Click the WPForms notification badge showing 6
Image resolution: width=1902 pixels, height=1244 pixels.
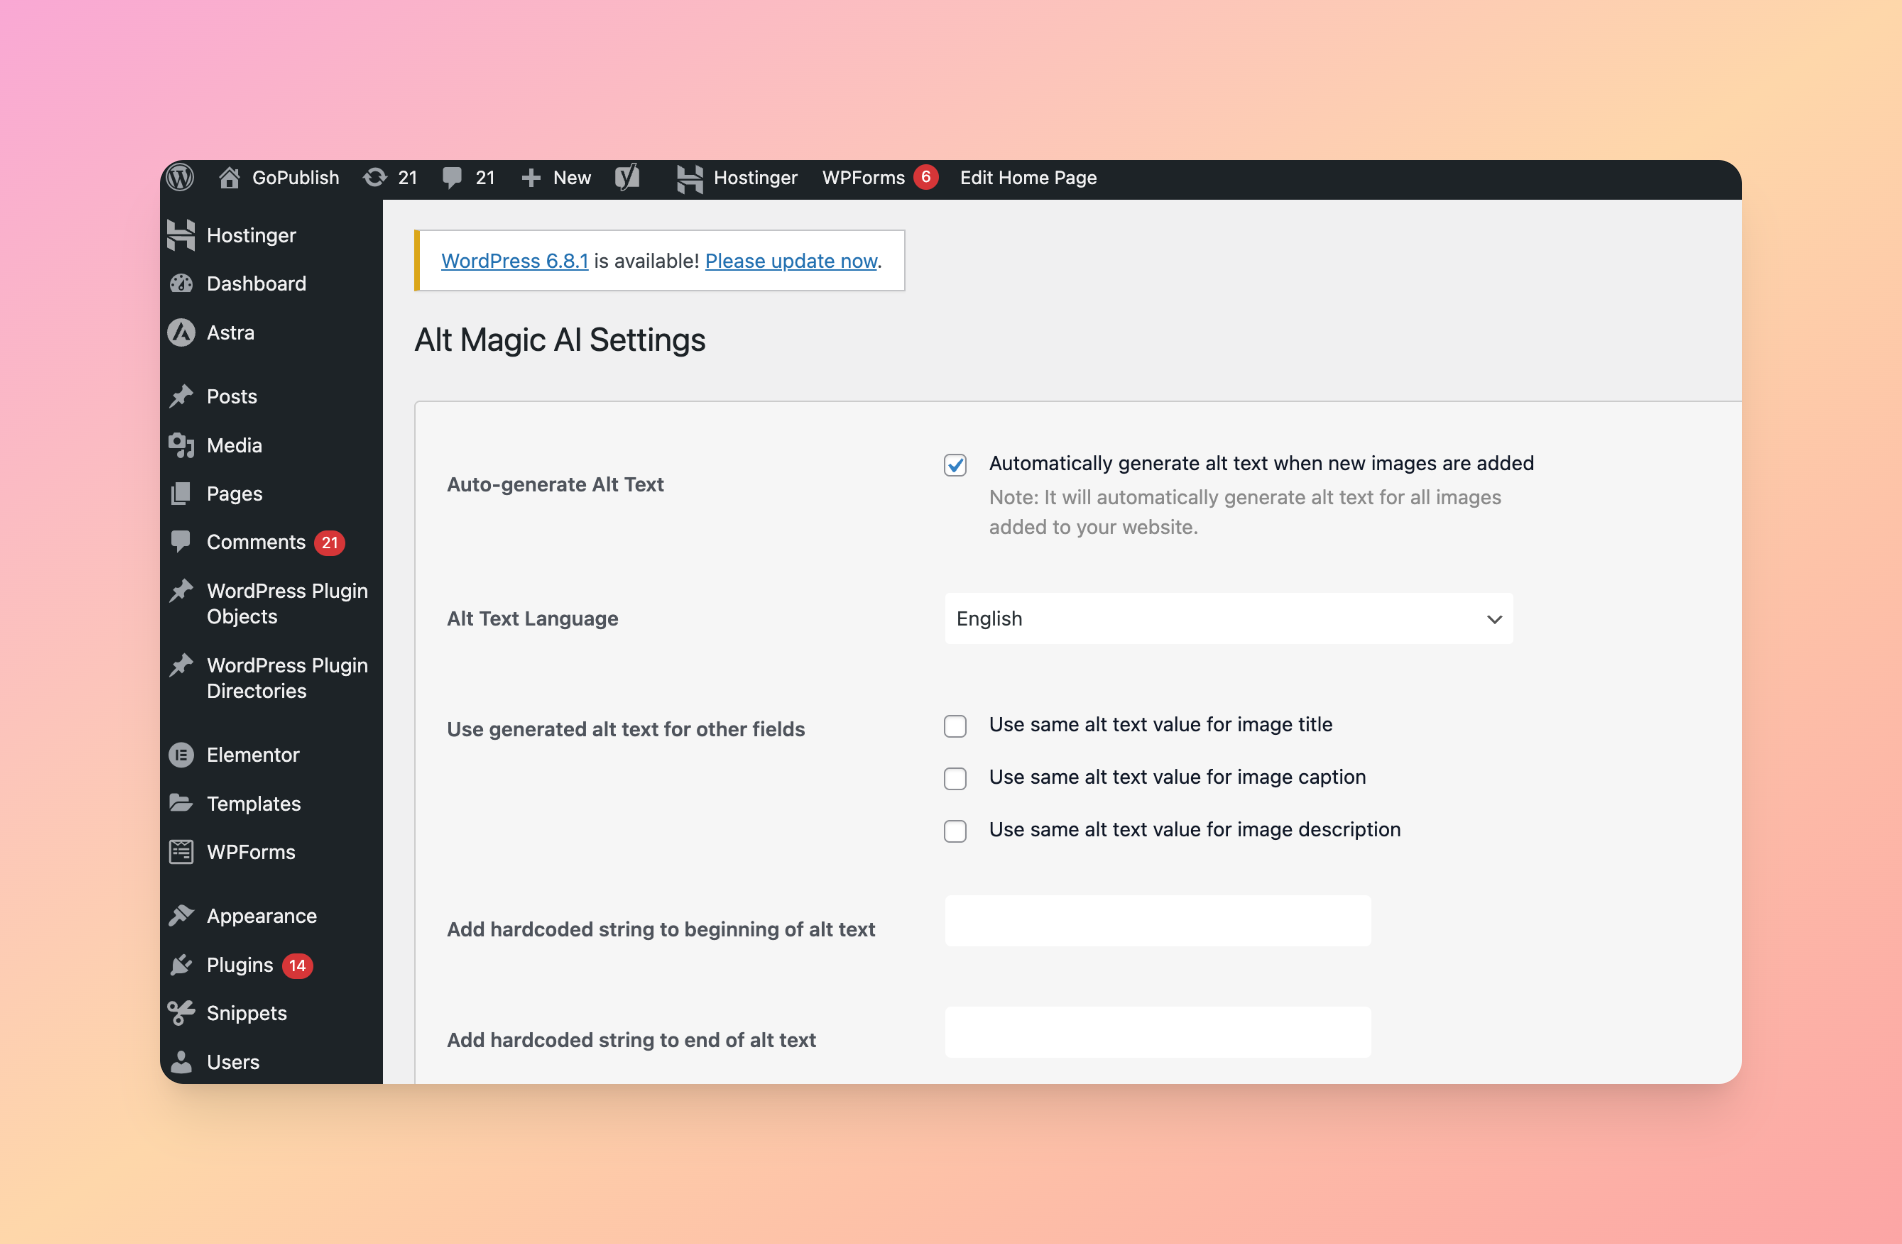tap(926, 177)
